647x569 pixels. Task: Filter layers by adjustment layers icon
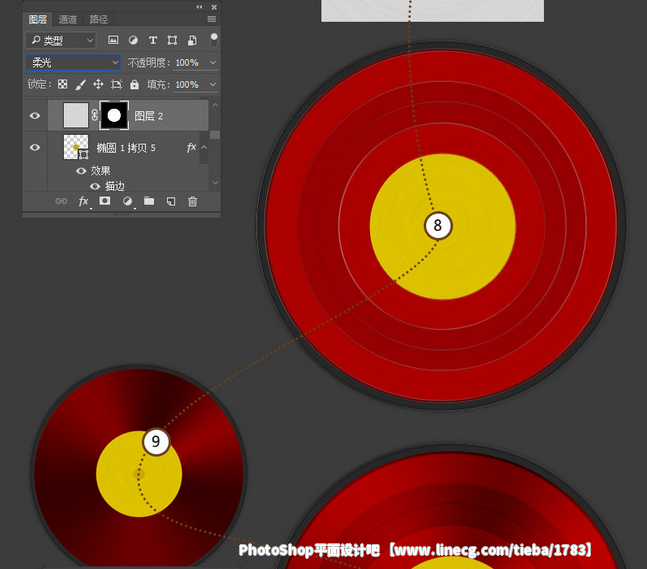(133, 40)
